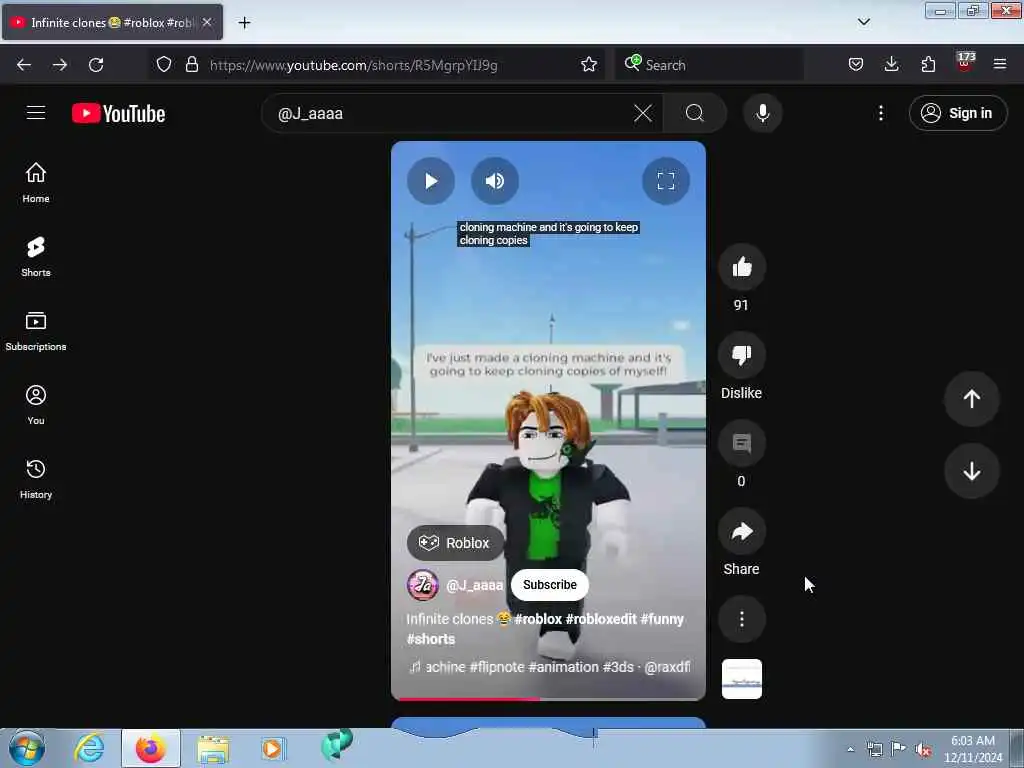Mute the Short's volume

coord(494,181)
